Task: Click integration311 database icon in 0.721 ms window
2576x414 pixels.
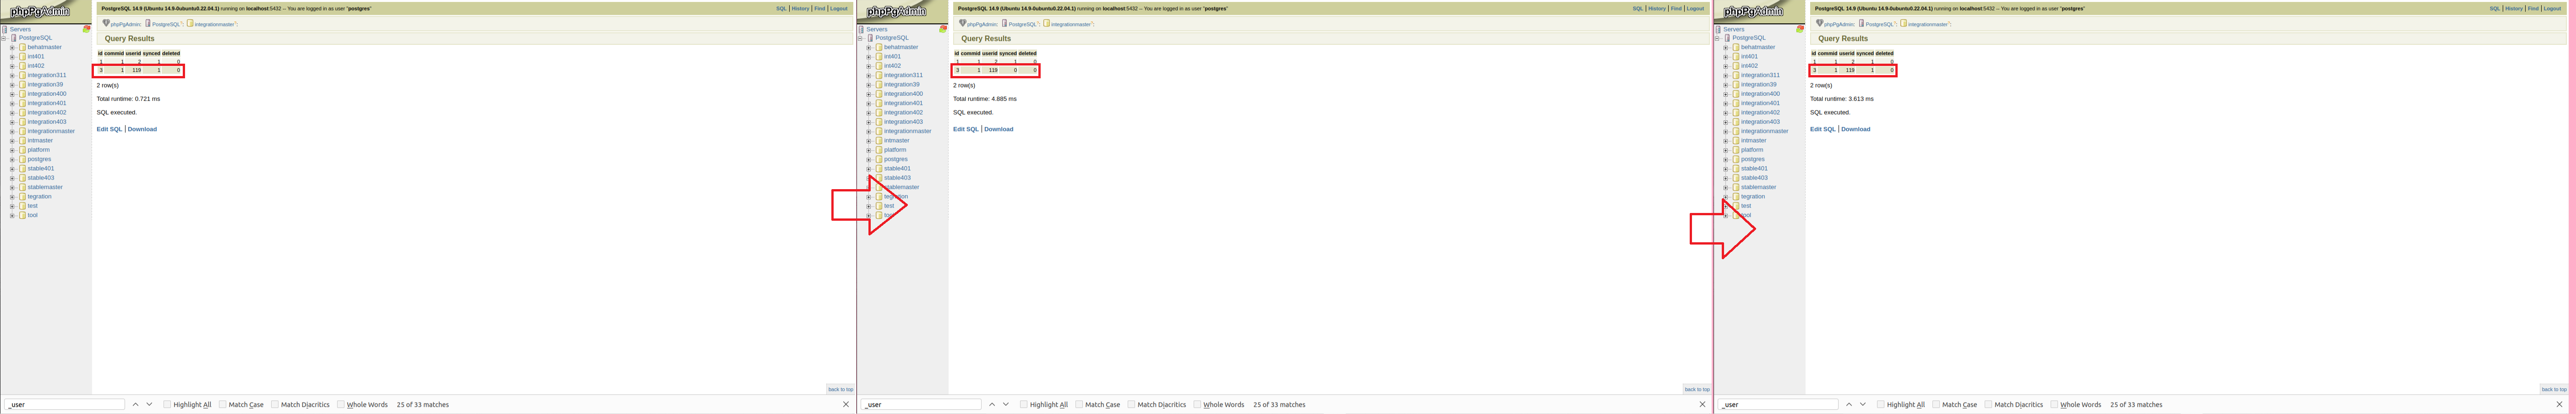Action: point(22,75)
